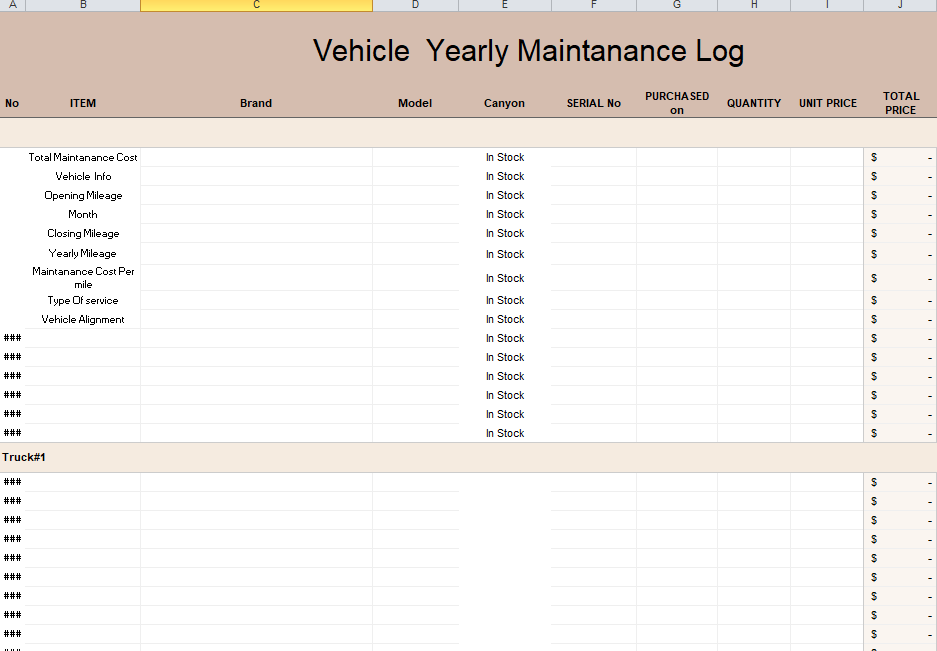Select the Maintanance Cost Per mile cell
Screen dimensions: 937x651
pyautogui.click(x=83, y=278)
